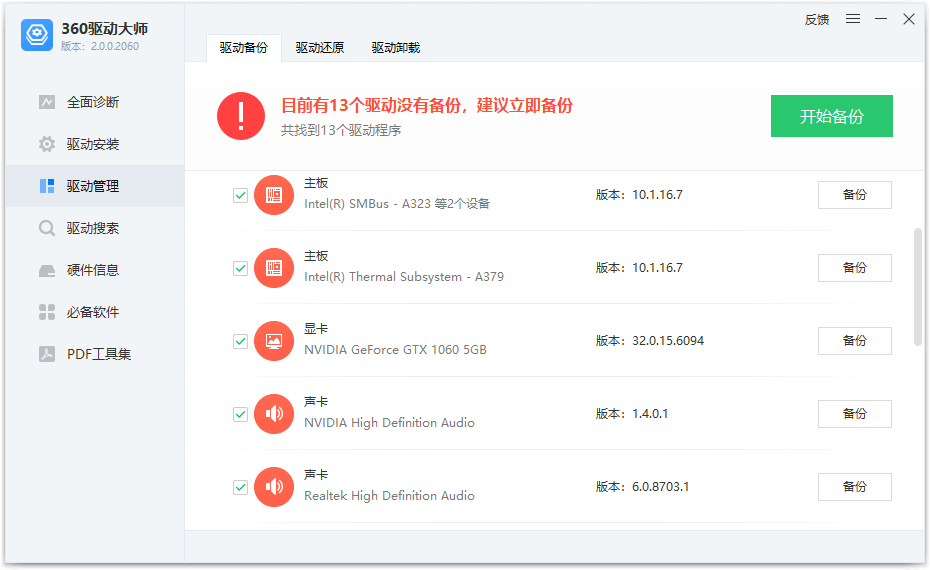Click the version 32.0.15.6094 text
Image resolution: width=930 pixels, height=570 pixels.
click(x=668, y=340)
